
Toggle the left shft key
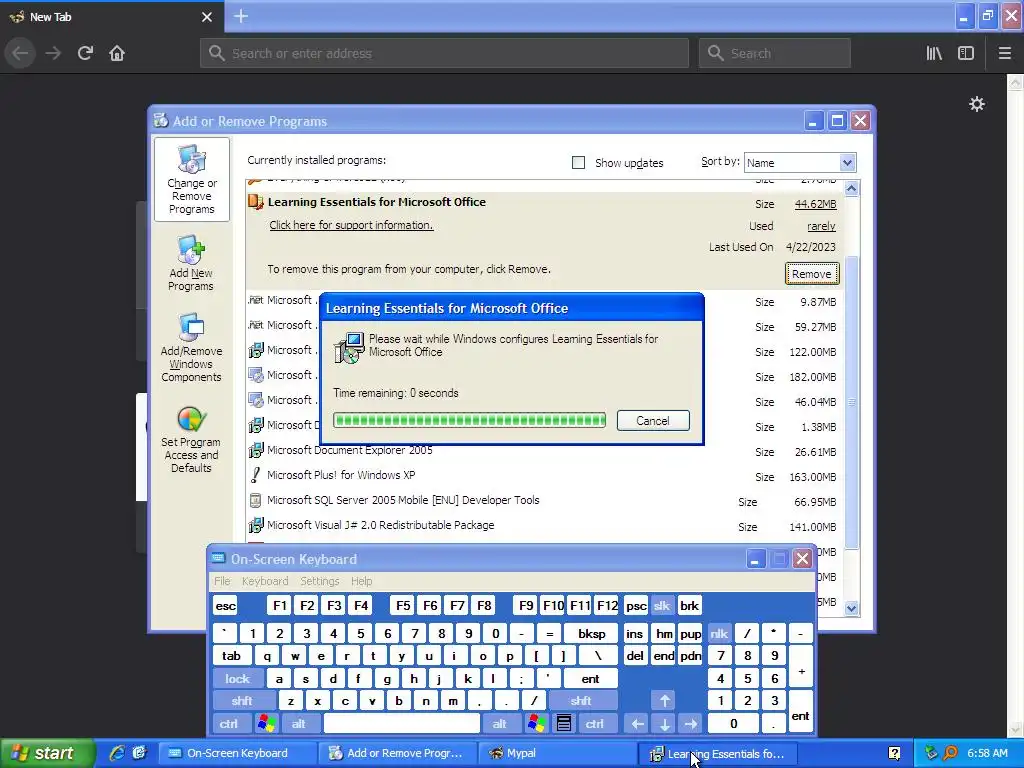[242, 701]
